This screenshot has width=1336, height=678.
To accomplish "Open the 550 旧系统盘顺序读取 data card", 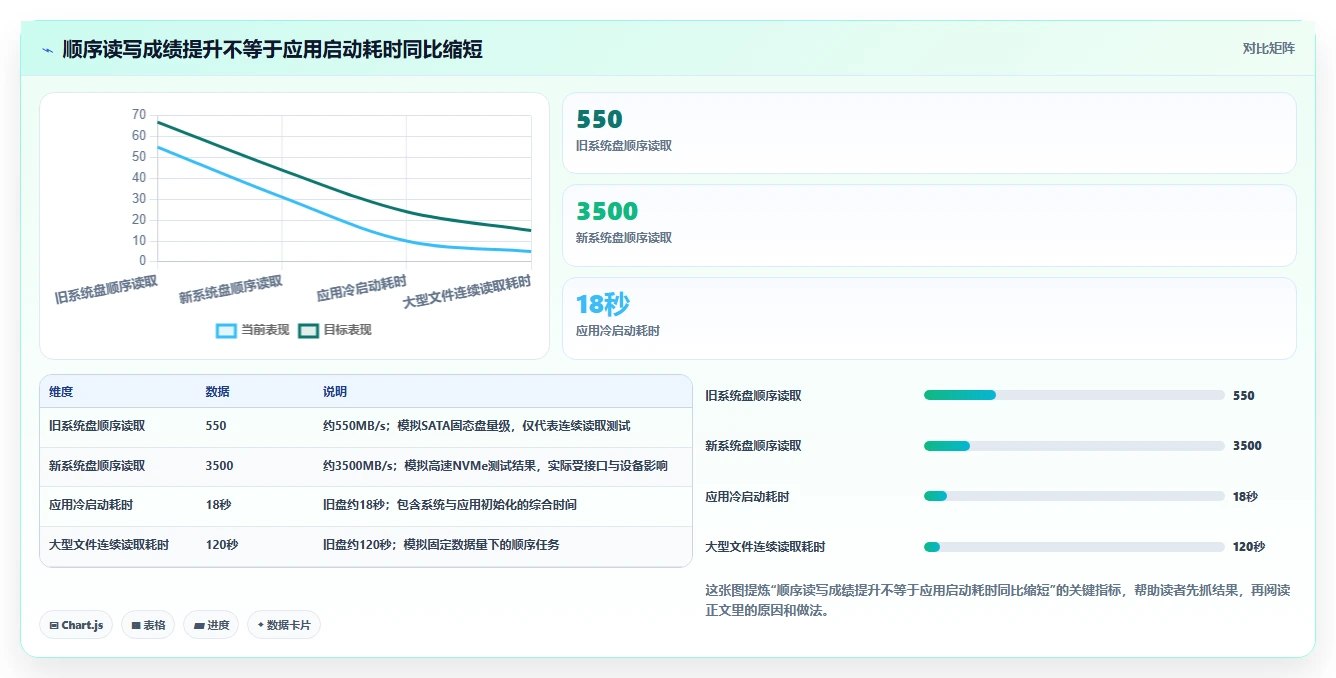I will 929,133.
